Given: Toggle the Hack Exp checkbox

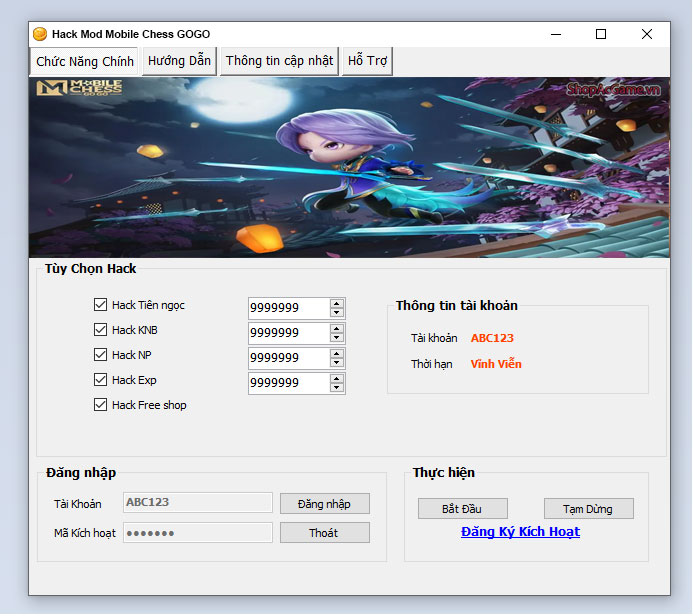Looking at the screenshot, I should (x=100, y=380).
